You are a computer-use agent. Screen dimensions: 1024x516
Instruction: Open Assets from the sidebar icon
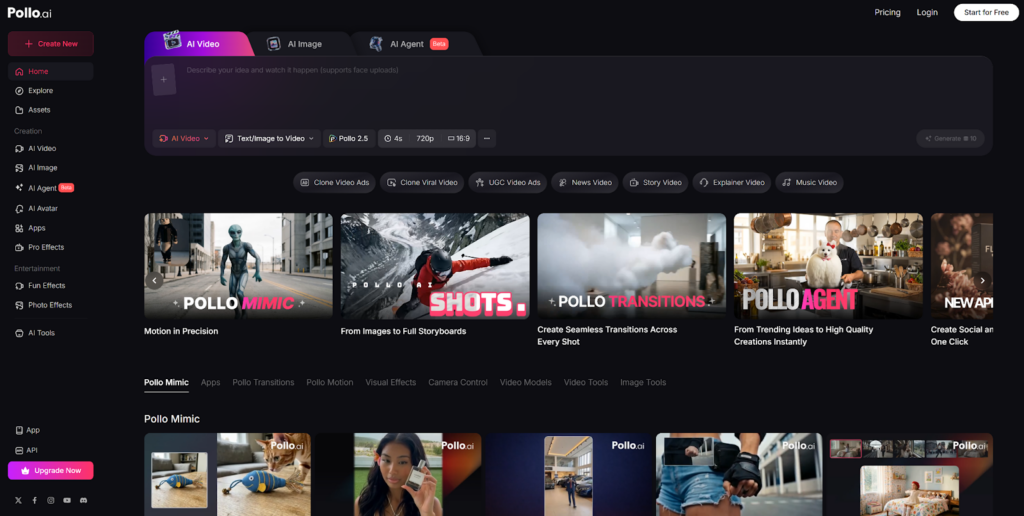tap(19, 110)
